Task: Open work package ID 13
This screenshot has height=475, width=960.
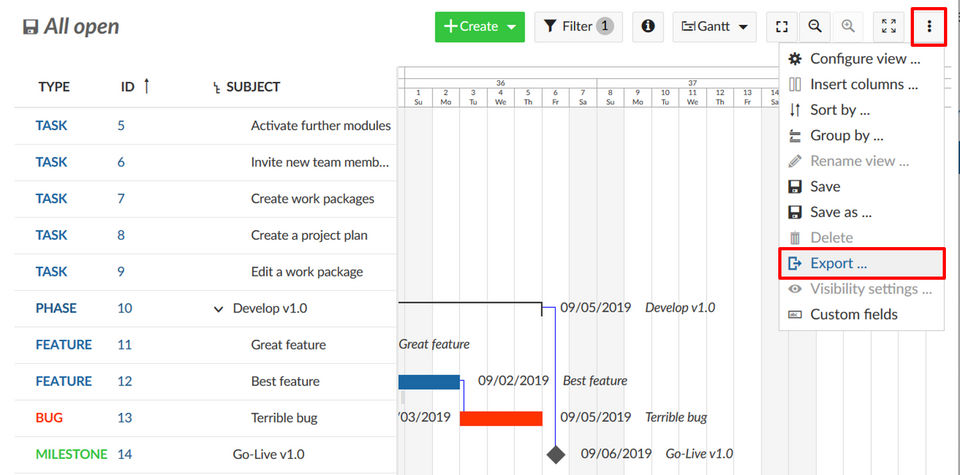Action: (x=124, y=418)
